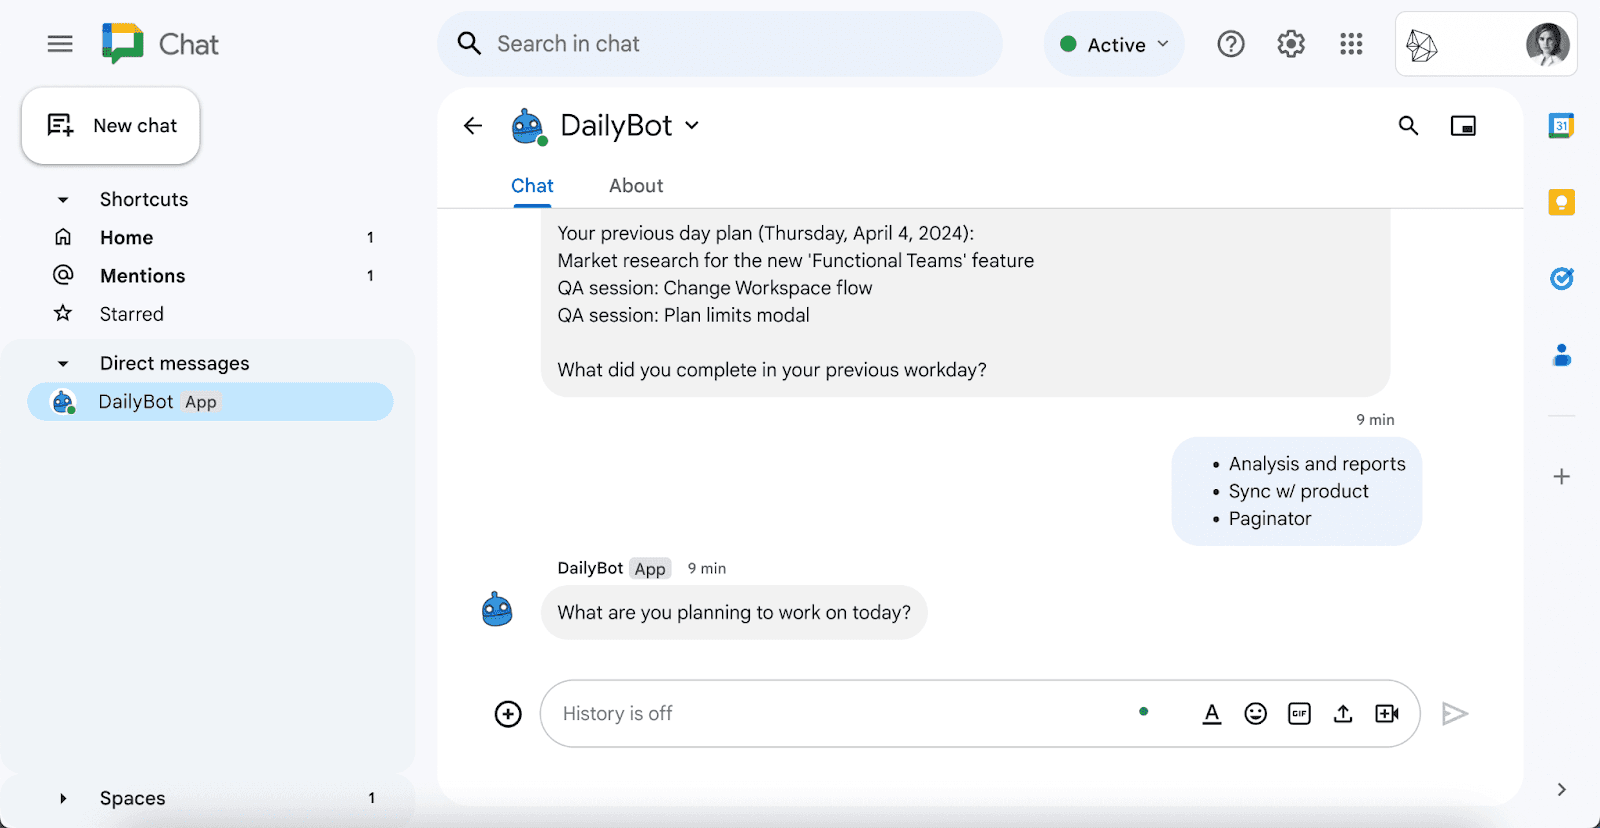Click the New chat button
Image resolution: width=1600 pixels, height=828 pixels.
pos(111,126)
